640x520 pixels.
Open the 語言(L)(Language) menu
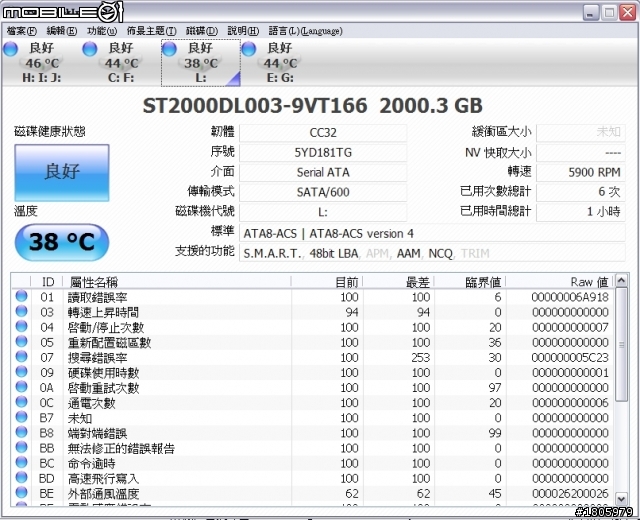(x=305, y=31)
